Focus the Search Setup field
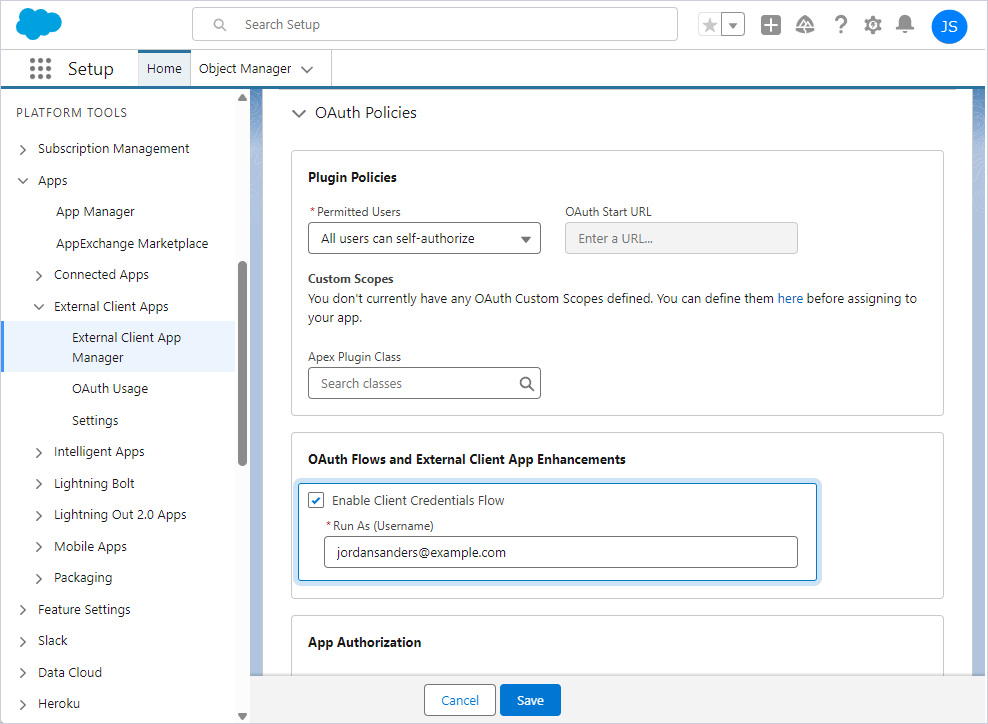Image resolution: width=988 pixels, height=724 pixels. [435, 25]
